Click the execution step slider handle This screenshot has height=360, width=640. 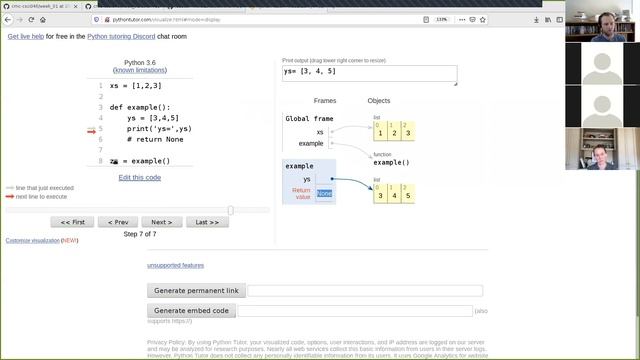pos(231,210)
